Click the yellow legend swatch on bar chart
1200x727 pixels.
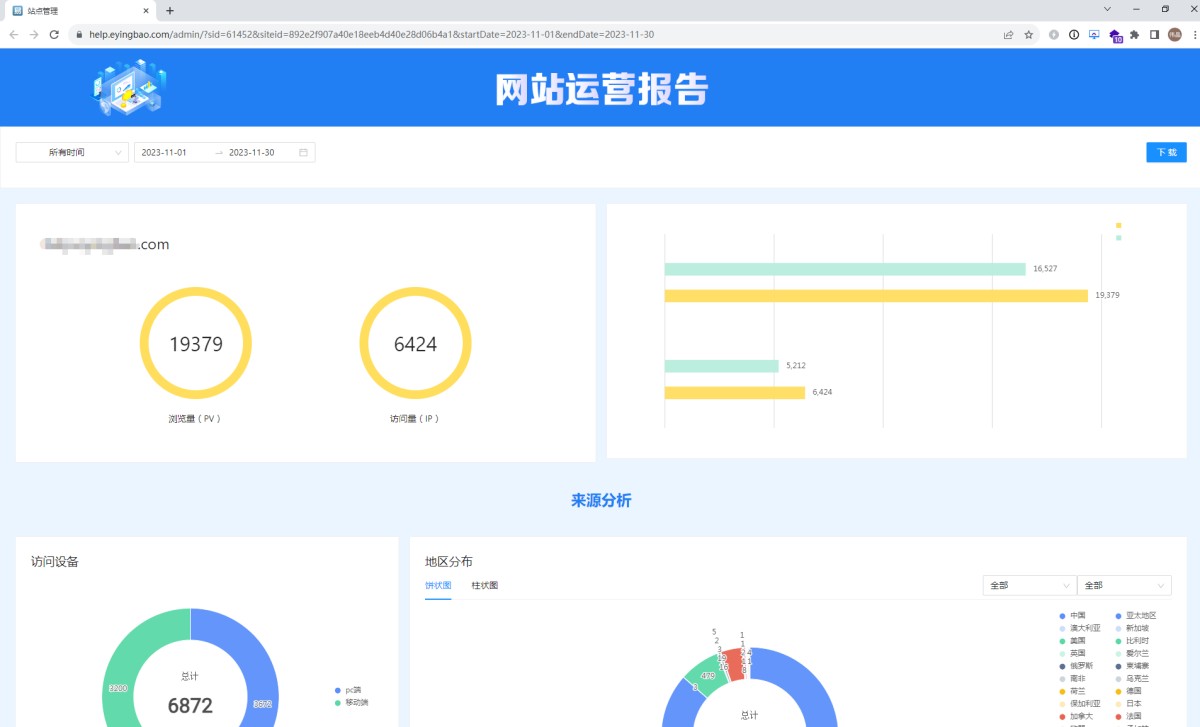coord(1118,226)
